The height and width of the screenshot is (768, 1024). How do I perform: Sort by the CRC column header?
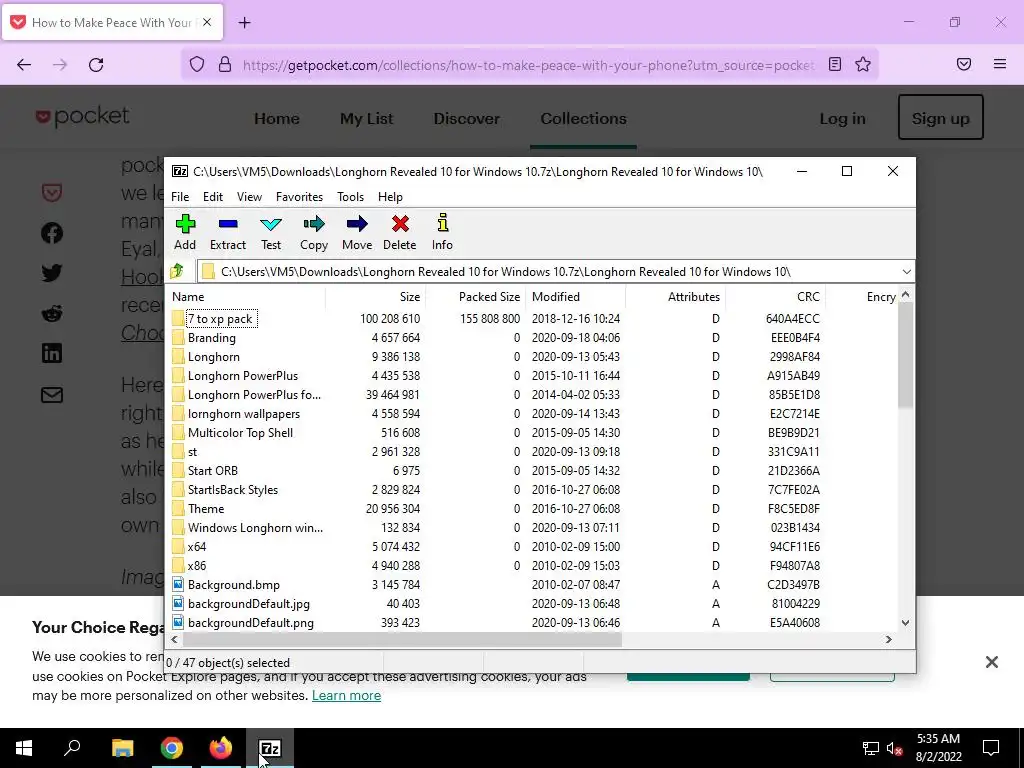776,296
